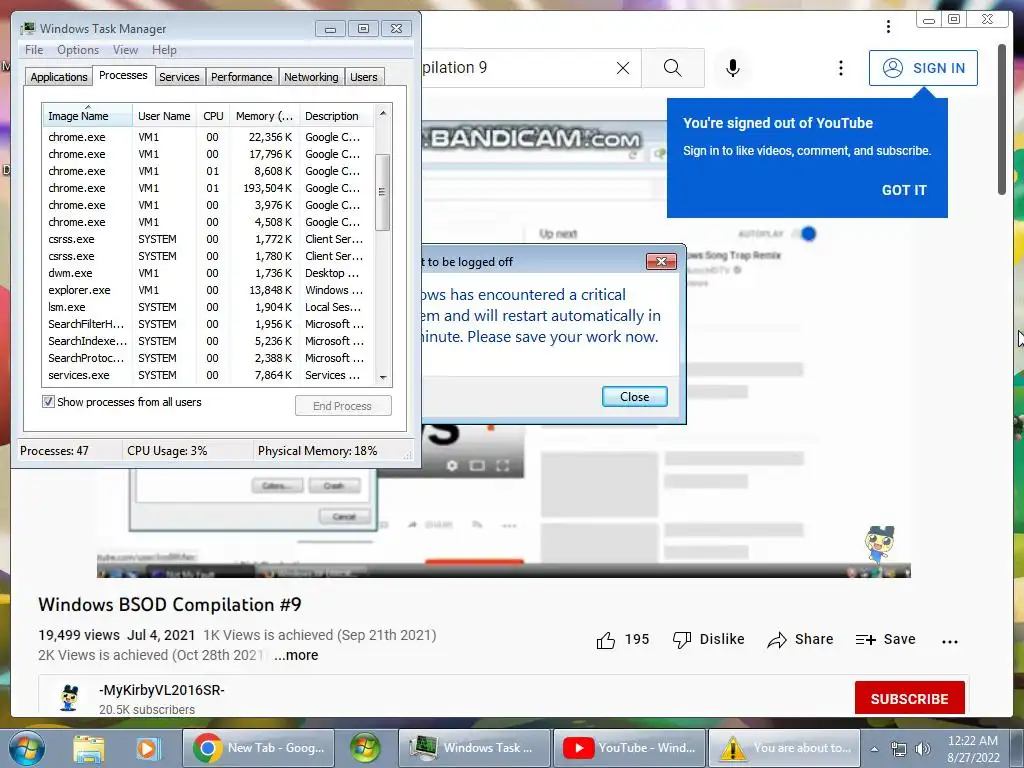Screen dimensions: 1024x768
Task: Launch Windows Media Player from the taskbar
Action: (x=148, y=748)
